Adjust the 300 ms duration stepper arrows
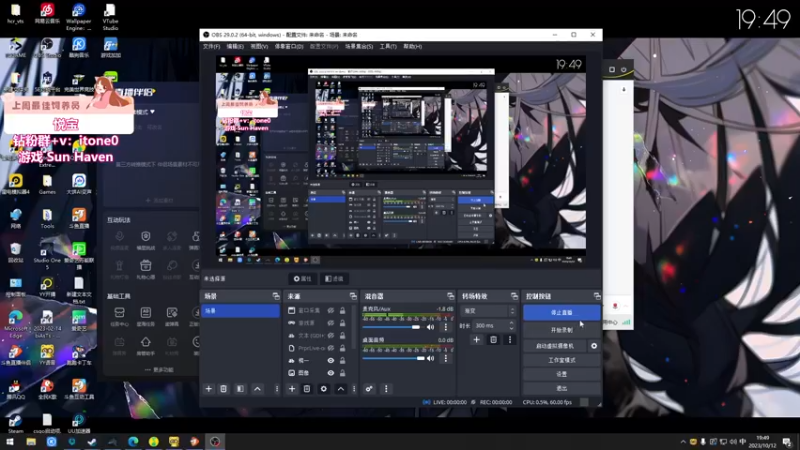 coord(511,326)
